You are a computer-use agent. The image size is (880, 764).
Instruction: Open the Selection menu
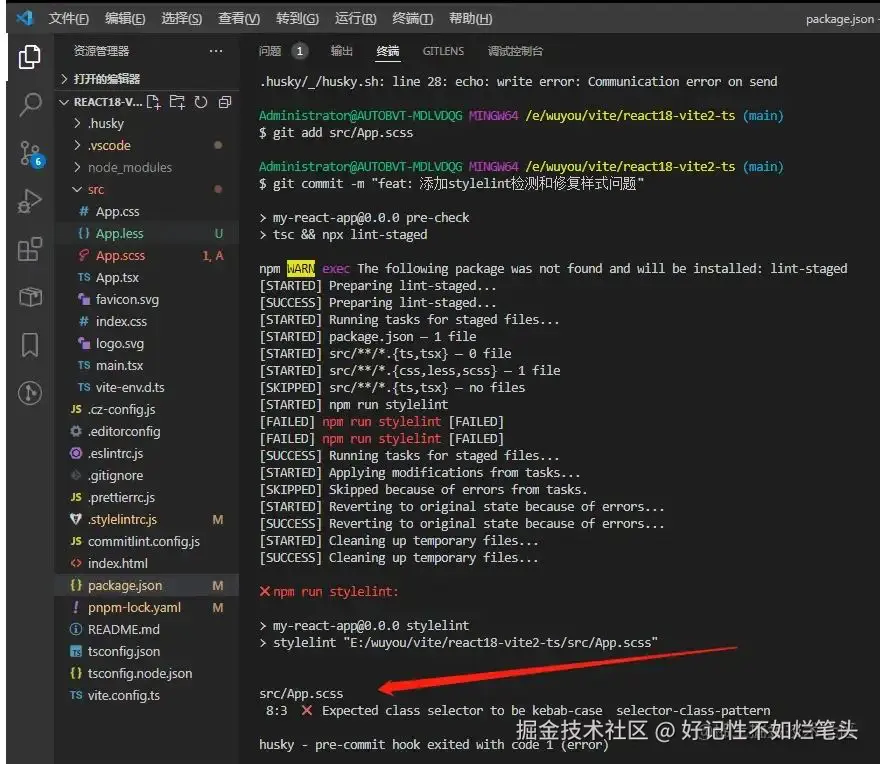tap(182, 19)
